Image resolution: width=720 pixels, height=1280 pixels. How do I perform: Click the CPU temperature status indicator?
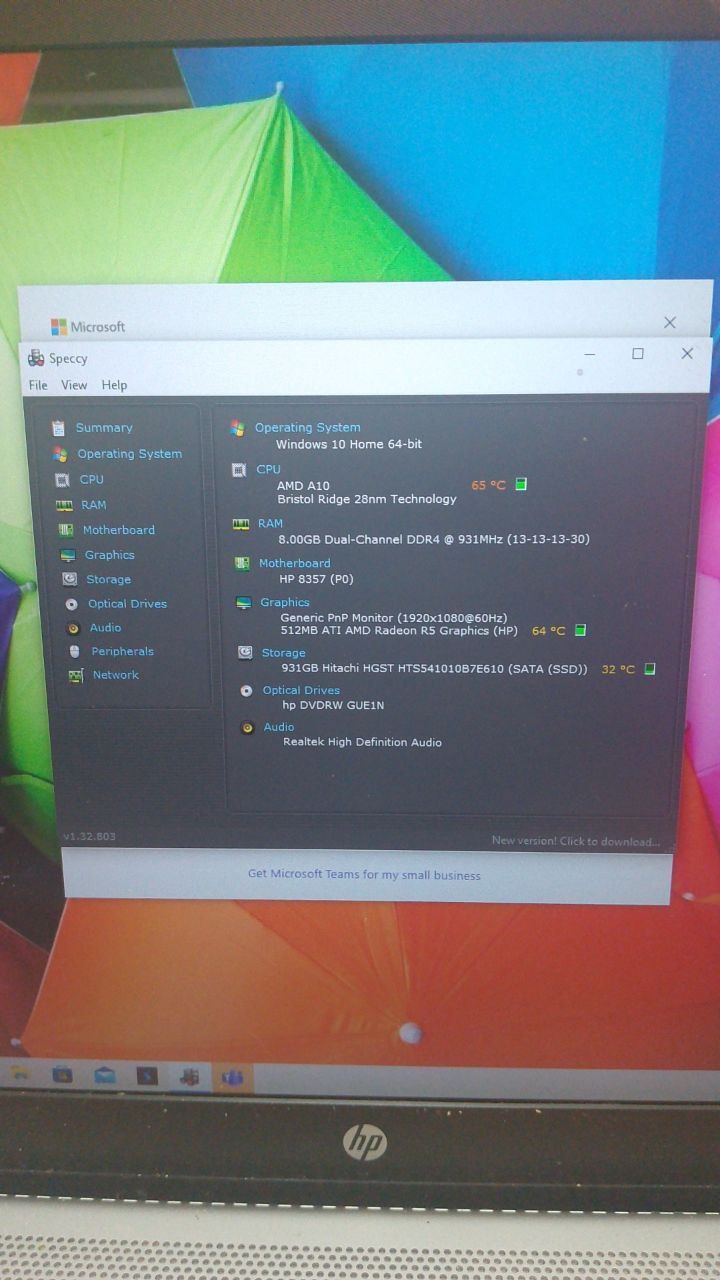click(x=521, y=485)
